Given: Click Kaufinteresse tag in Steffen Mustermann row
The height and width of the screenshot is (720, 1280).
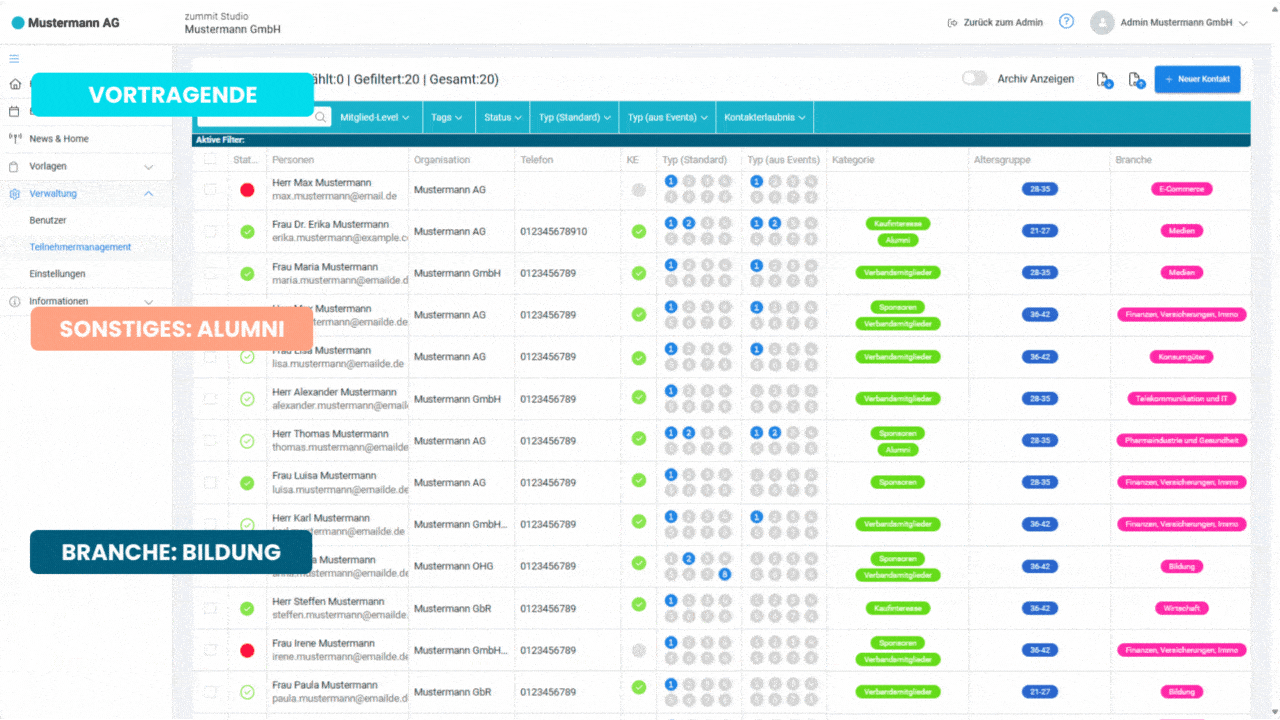Looking at the screenshot, I should 897,608.
